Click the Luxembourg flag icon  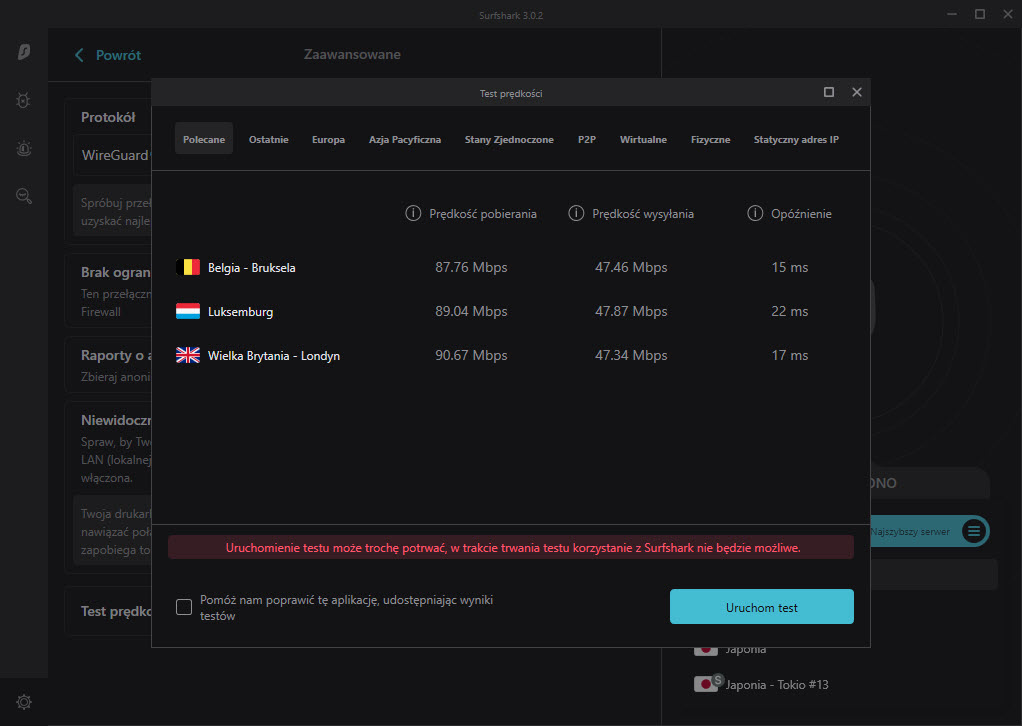[x=188, y=312]
